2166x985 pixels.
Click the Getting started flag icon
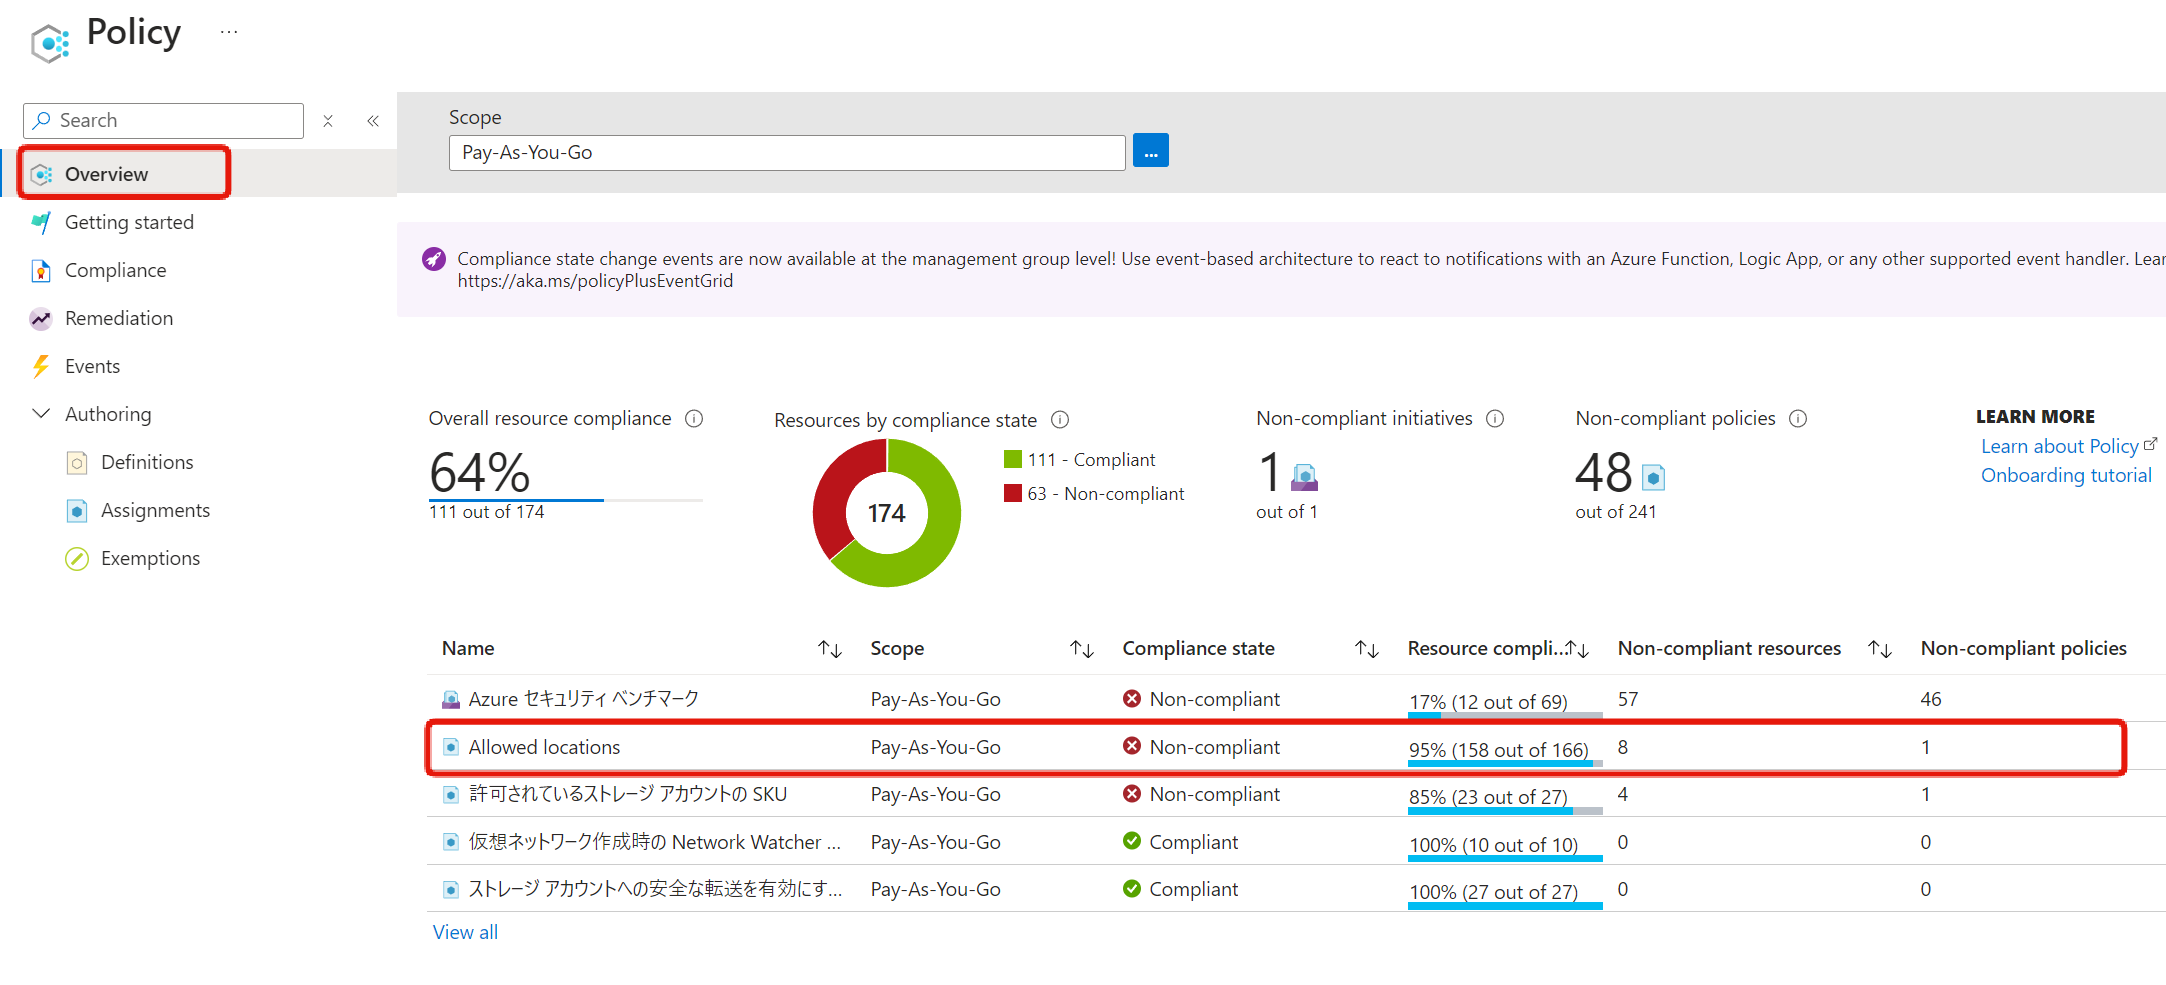[41, 222]
